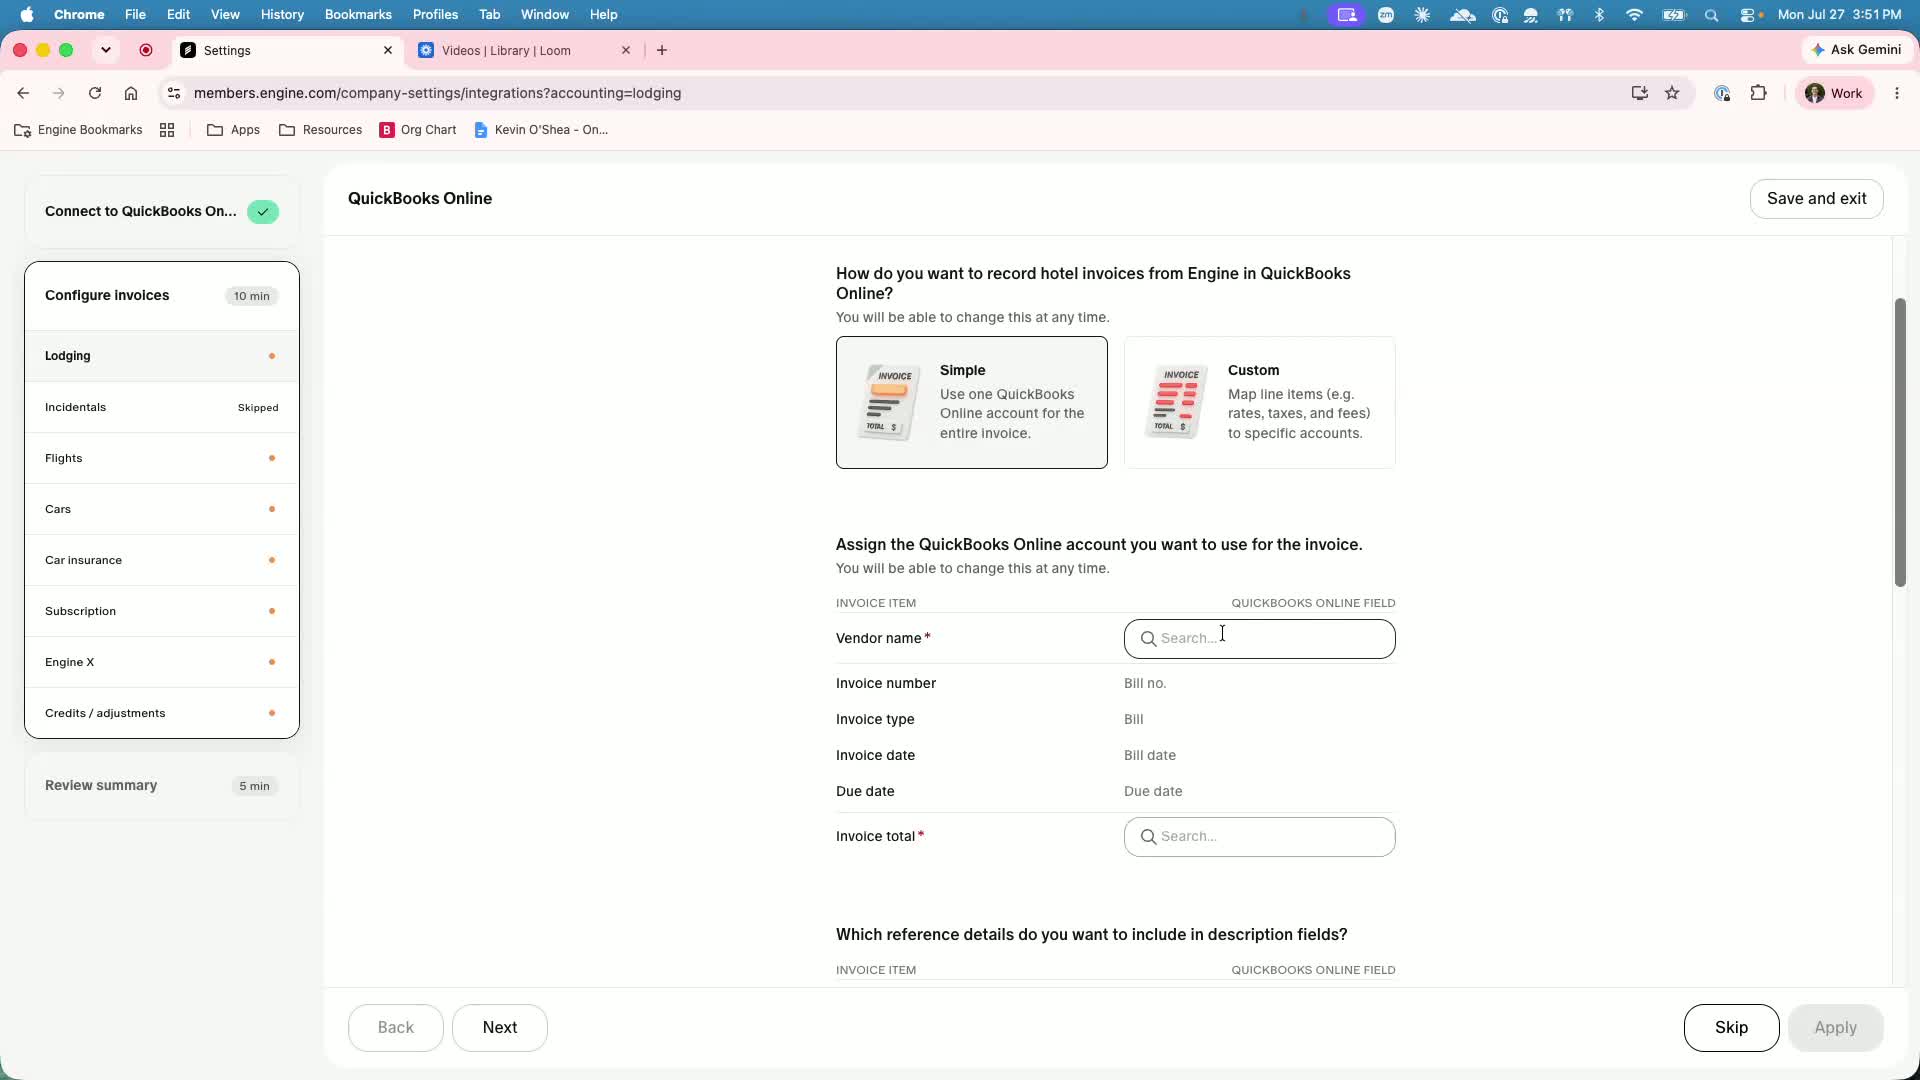Open the Chrome three-dot menu

(1897, 93)
